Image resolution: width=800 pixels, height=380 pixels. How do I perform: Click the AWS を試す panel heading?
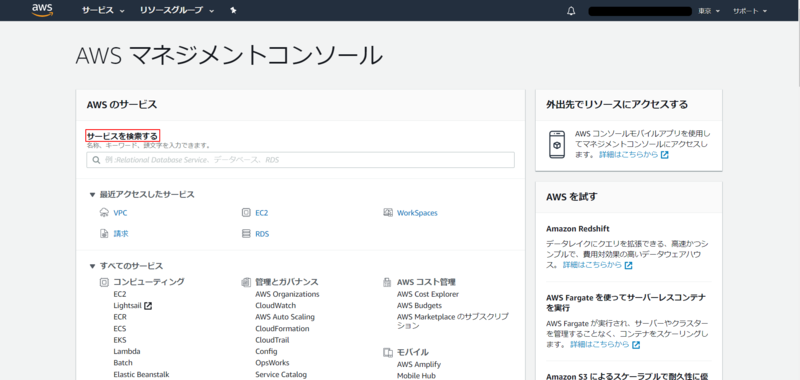click(571, 196)
